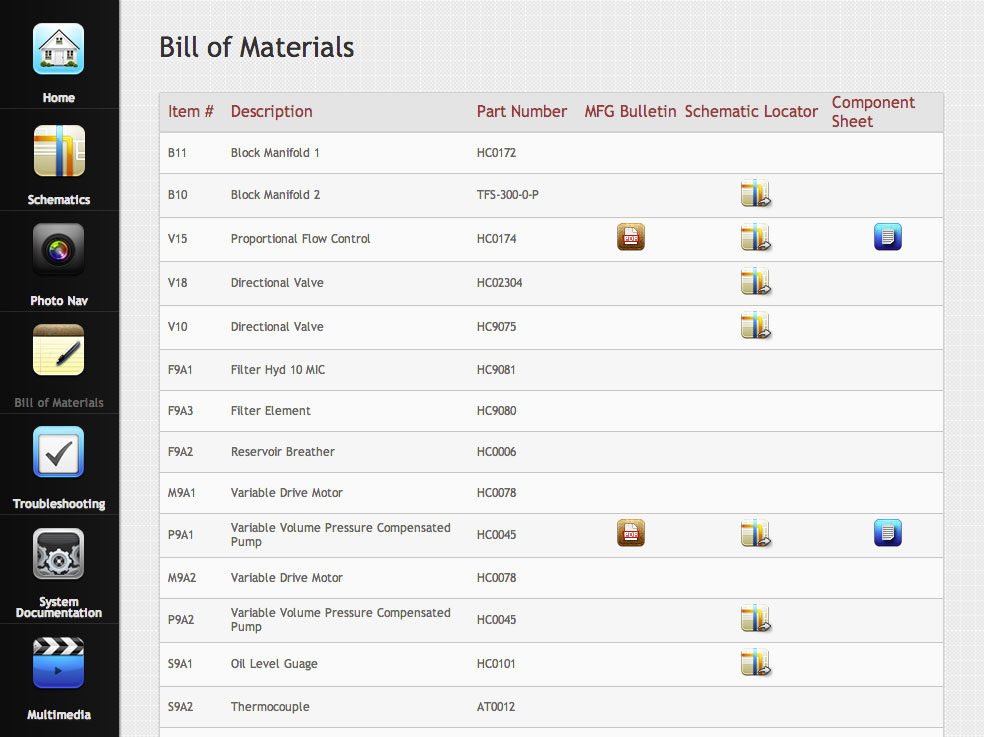
Task: Open MFG Bulletin PDF for P9A1 pump
Action: click(630, 534)
